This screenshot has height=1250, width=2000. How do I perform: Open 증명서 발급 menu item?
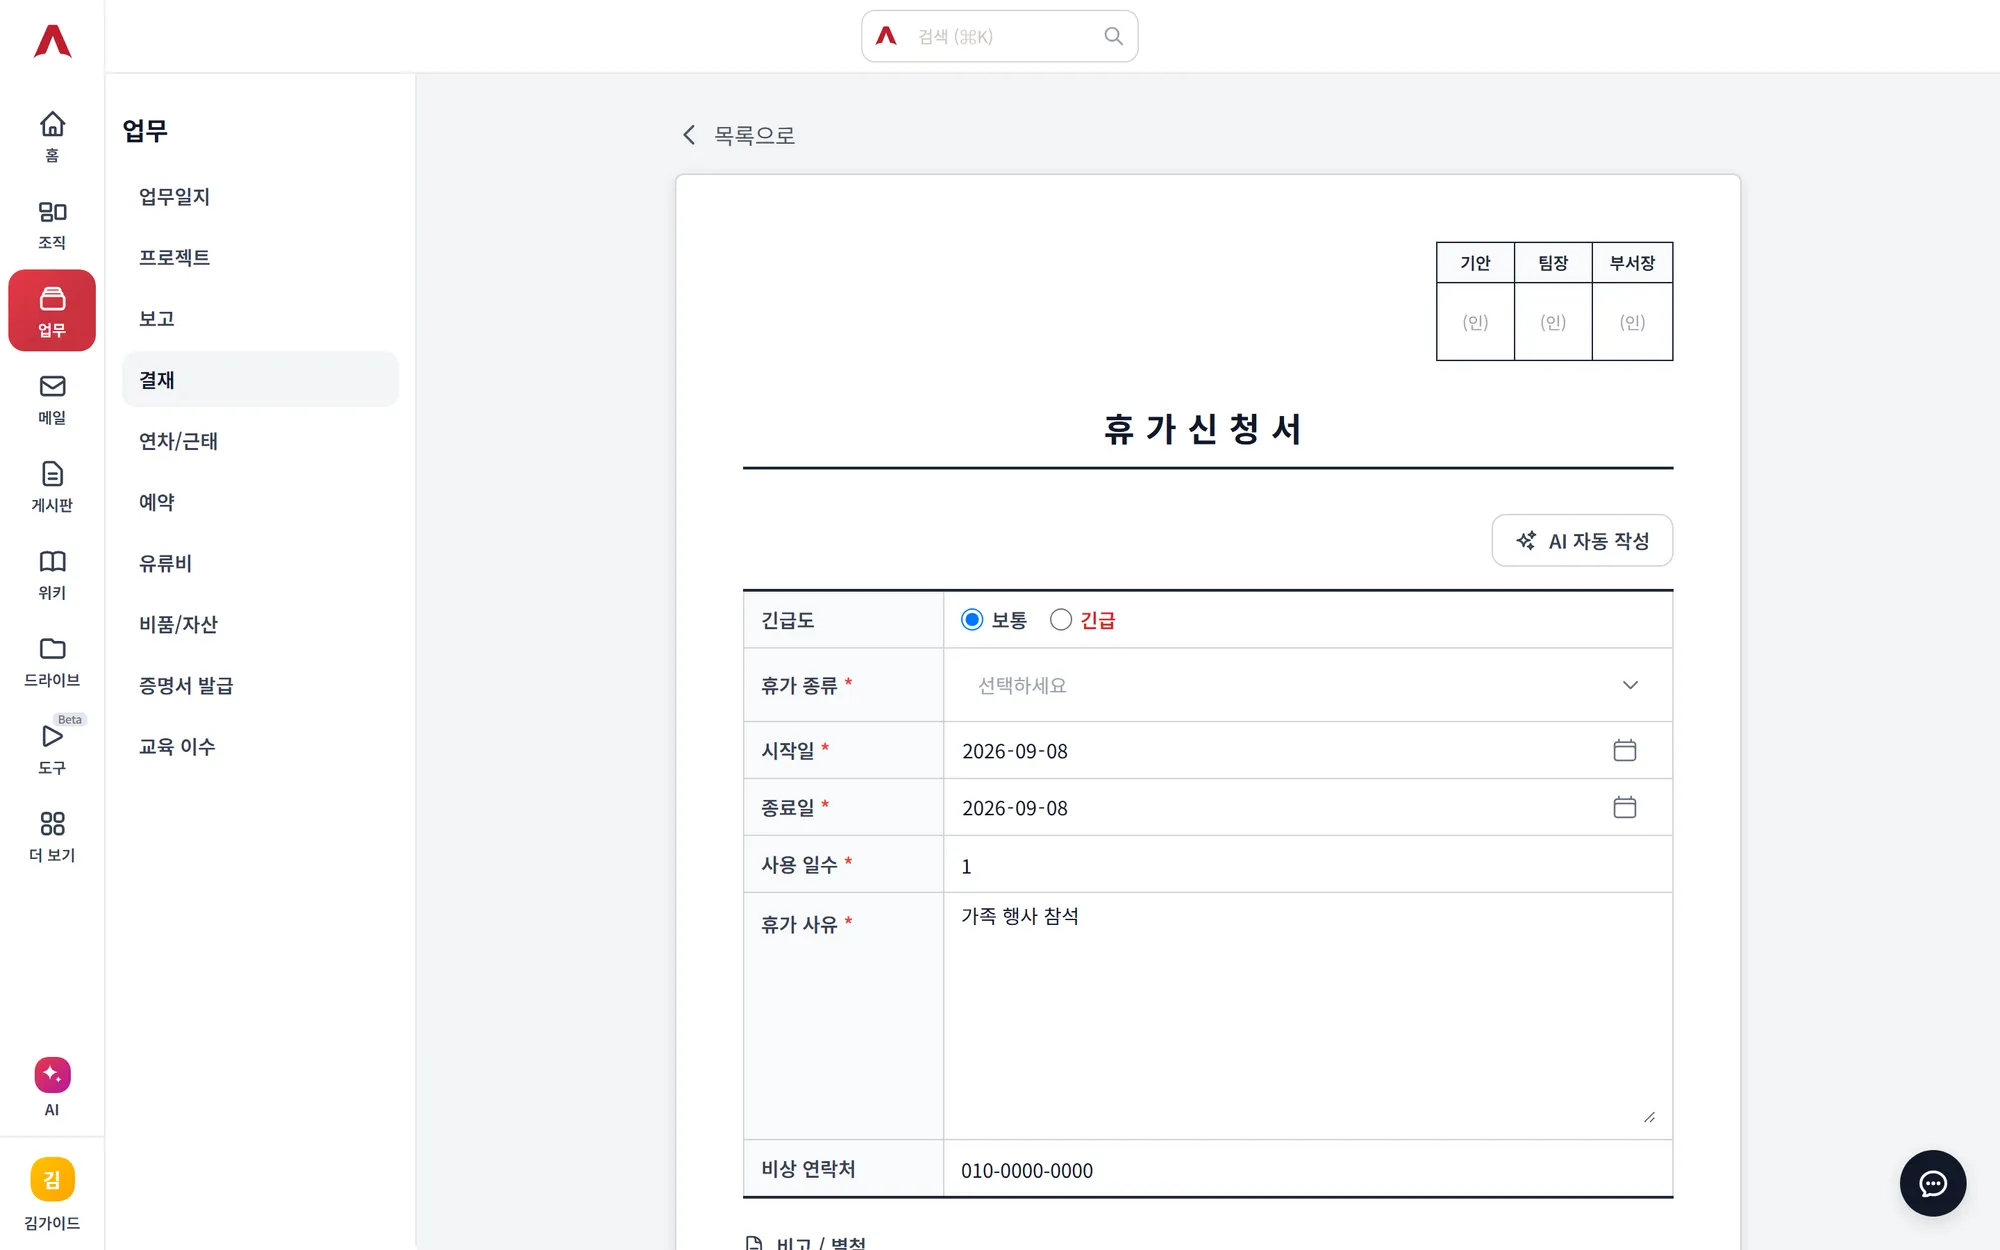260,685
